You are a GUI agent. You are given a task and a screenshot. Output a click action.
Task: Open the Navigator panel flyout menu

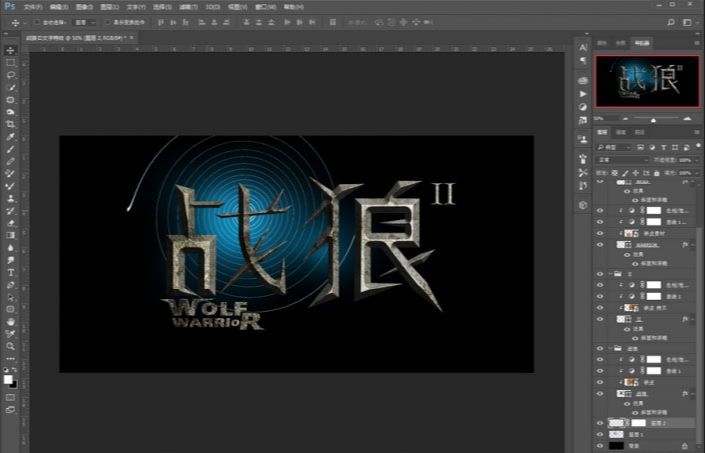click(697, 43)
